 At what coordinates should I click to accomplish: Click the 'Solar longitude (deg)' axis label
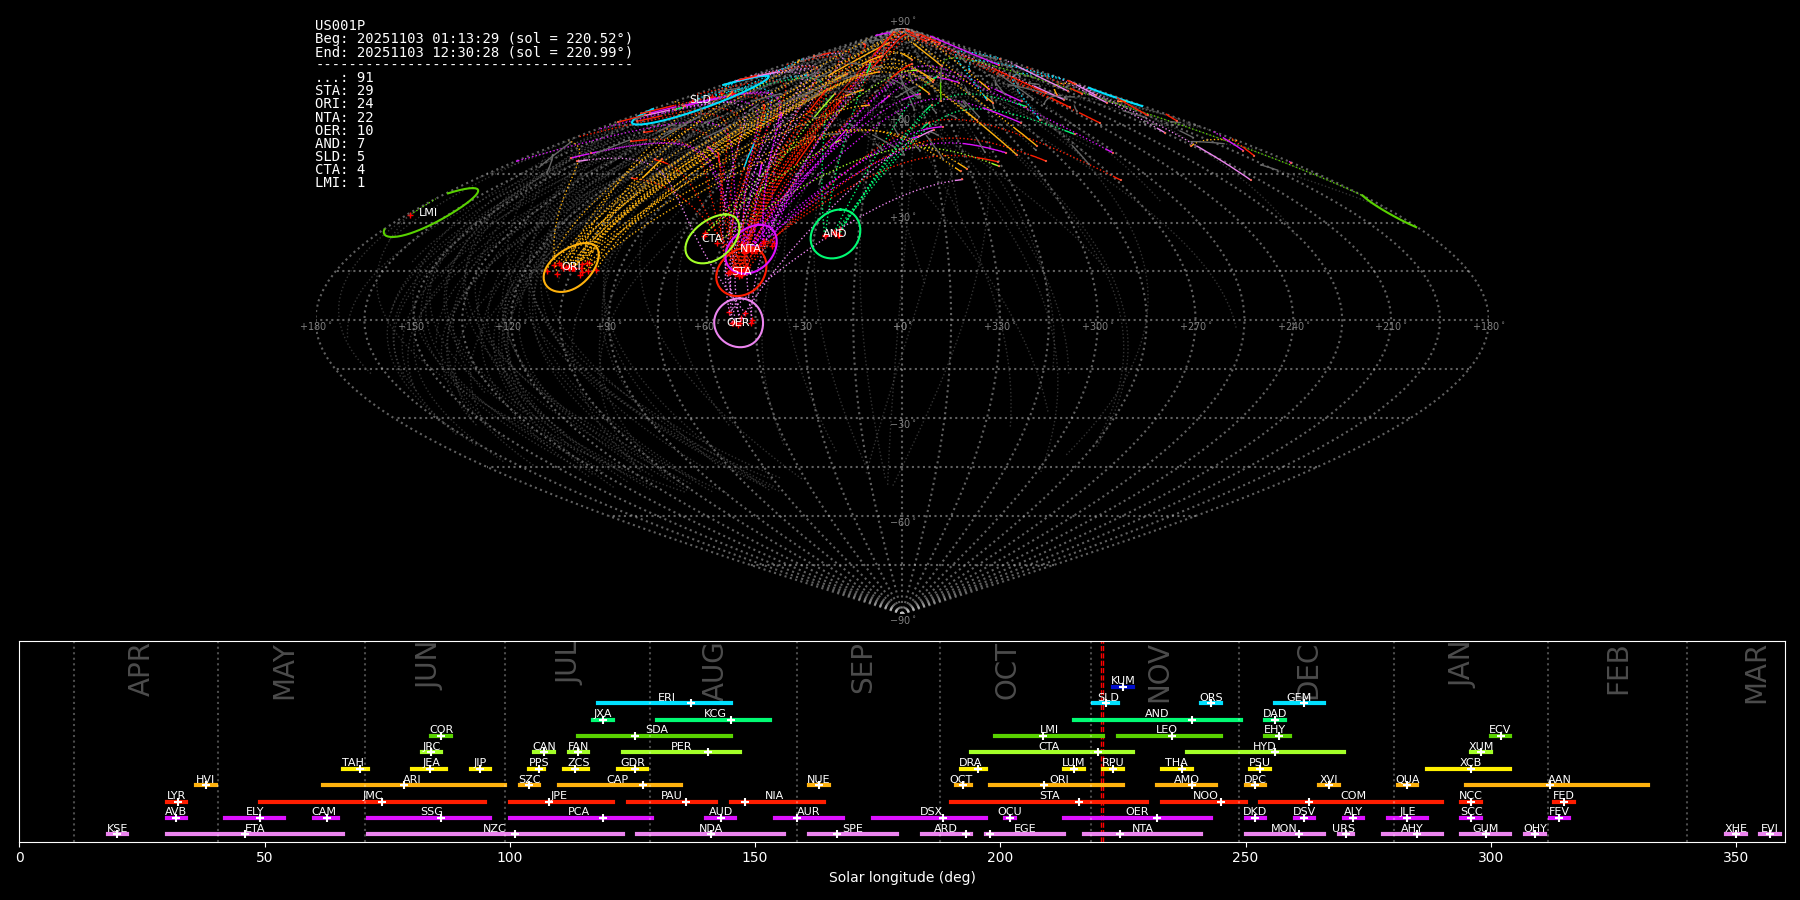point(902,877)
